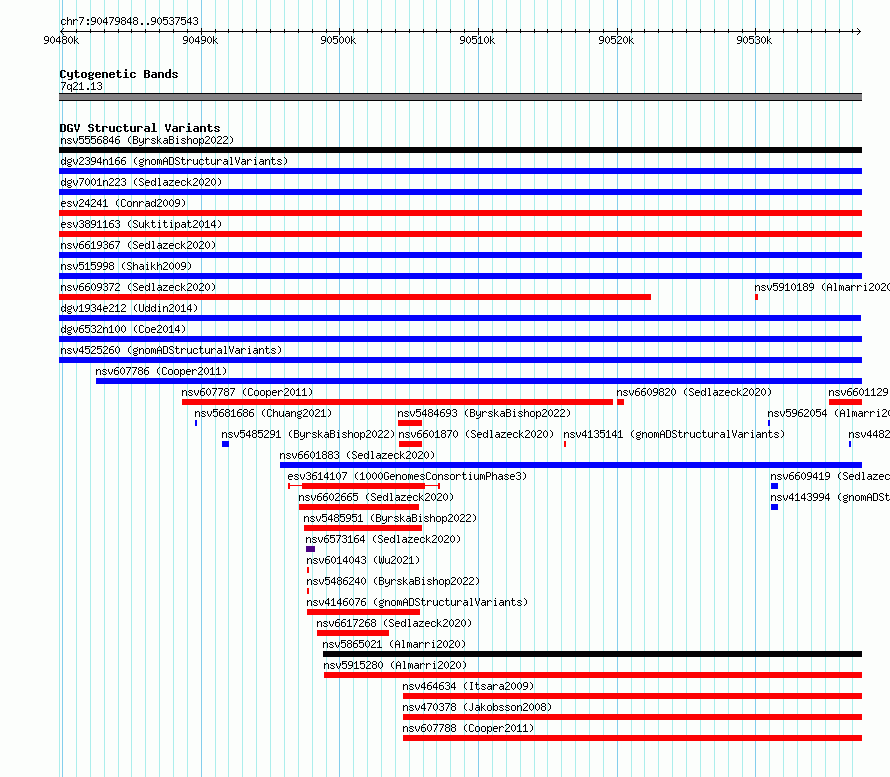Screen dimensions: 890x777
Task: Click the nsv607786 (Cooper2011) label
Action: click(161, 371)
